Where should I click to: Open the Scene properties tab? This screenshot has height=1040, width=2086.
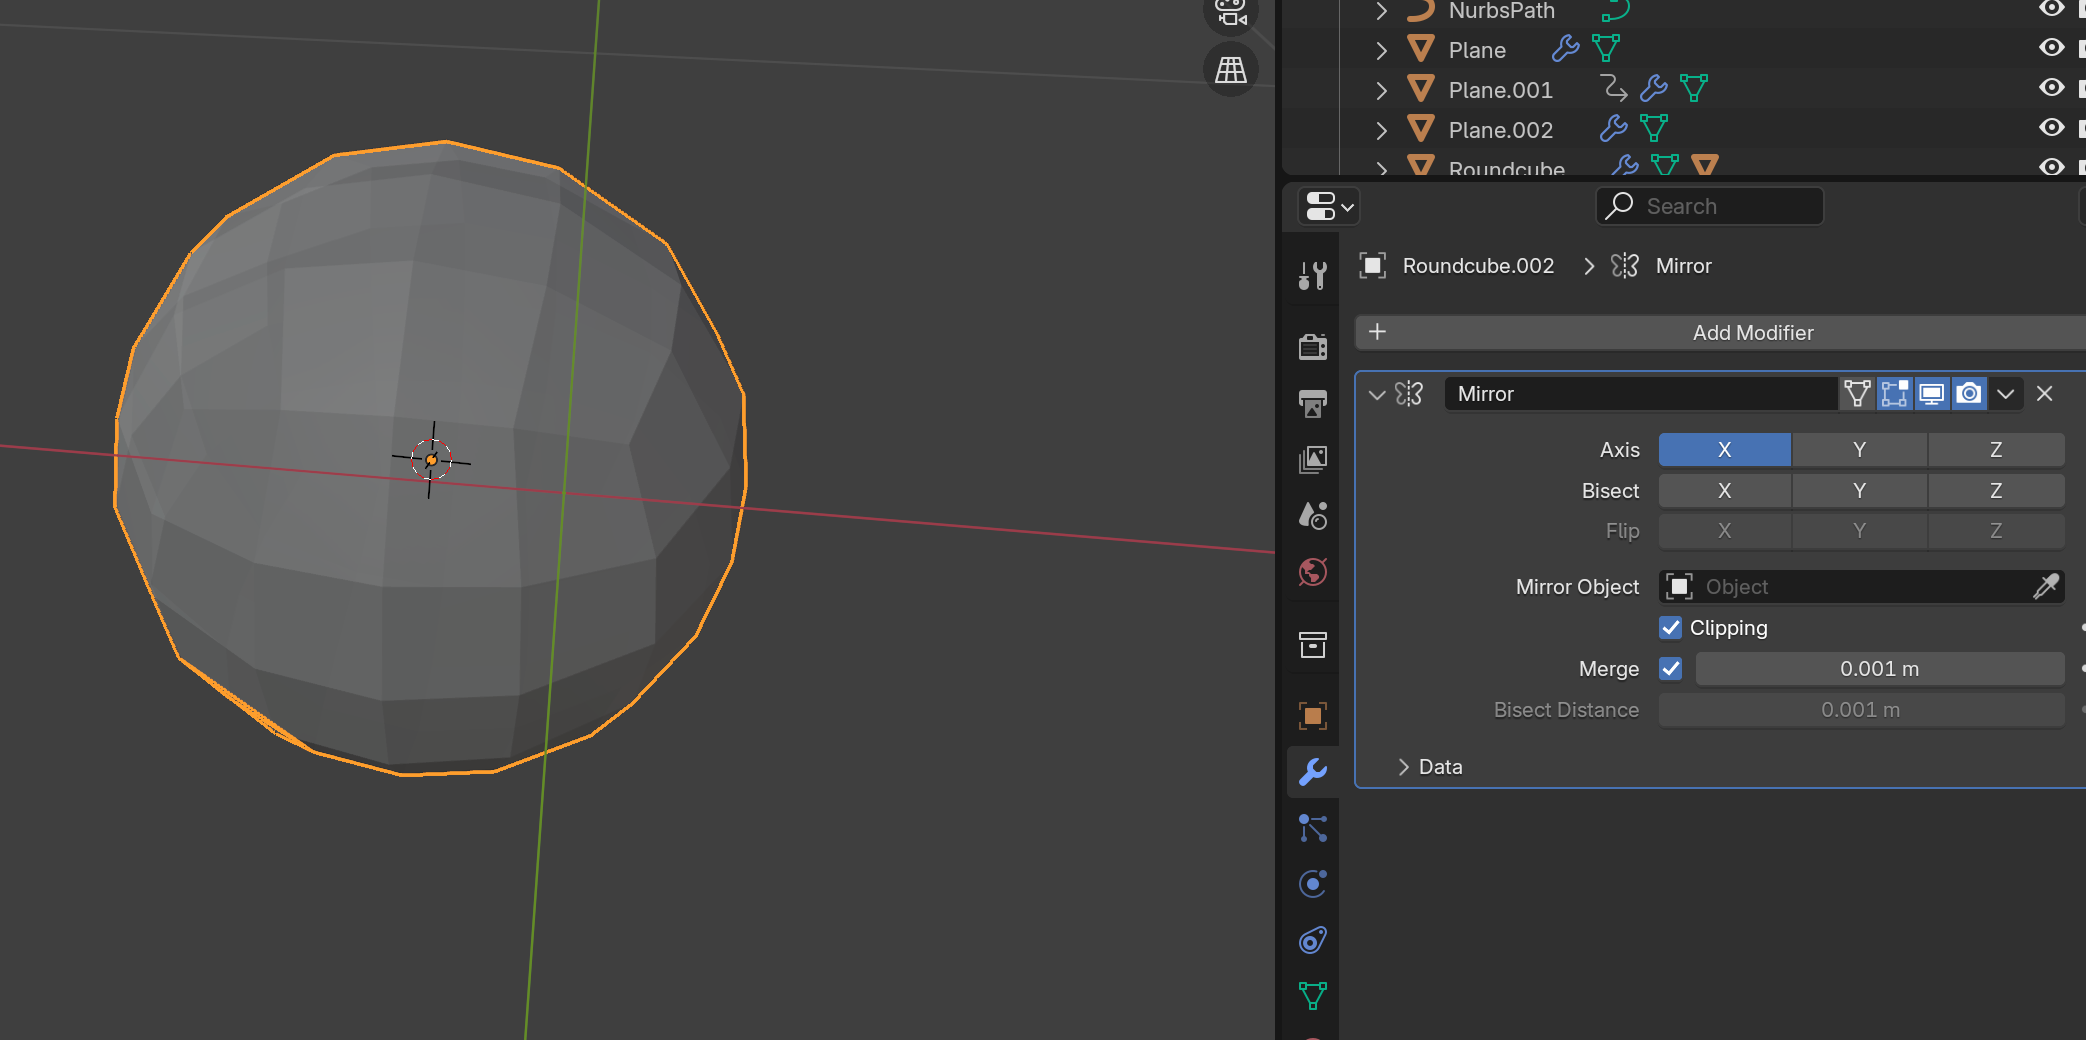1313,515
